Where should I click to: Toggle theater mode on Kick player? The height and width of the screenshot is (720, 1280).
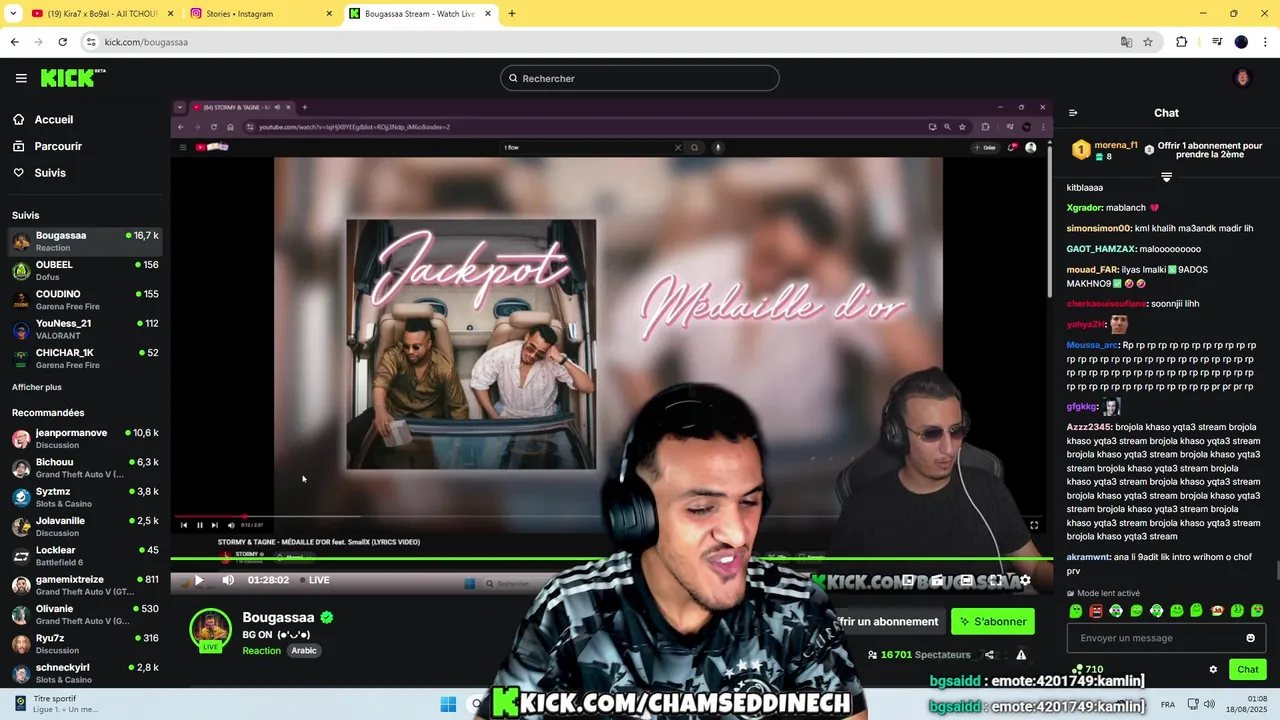tap(966, 580)
